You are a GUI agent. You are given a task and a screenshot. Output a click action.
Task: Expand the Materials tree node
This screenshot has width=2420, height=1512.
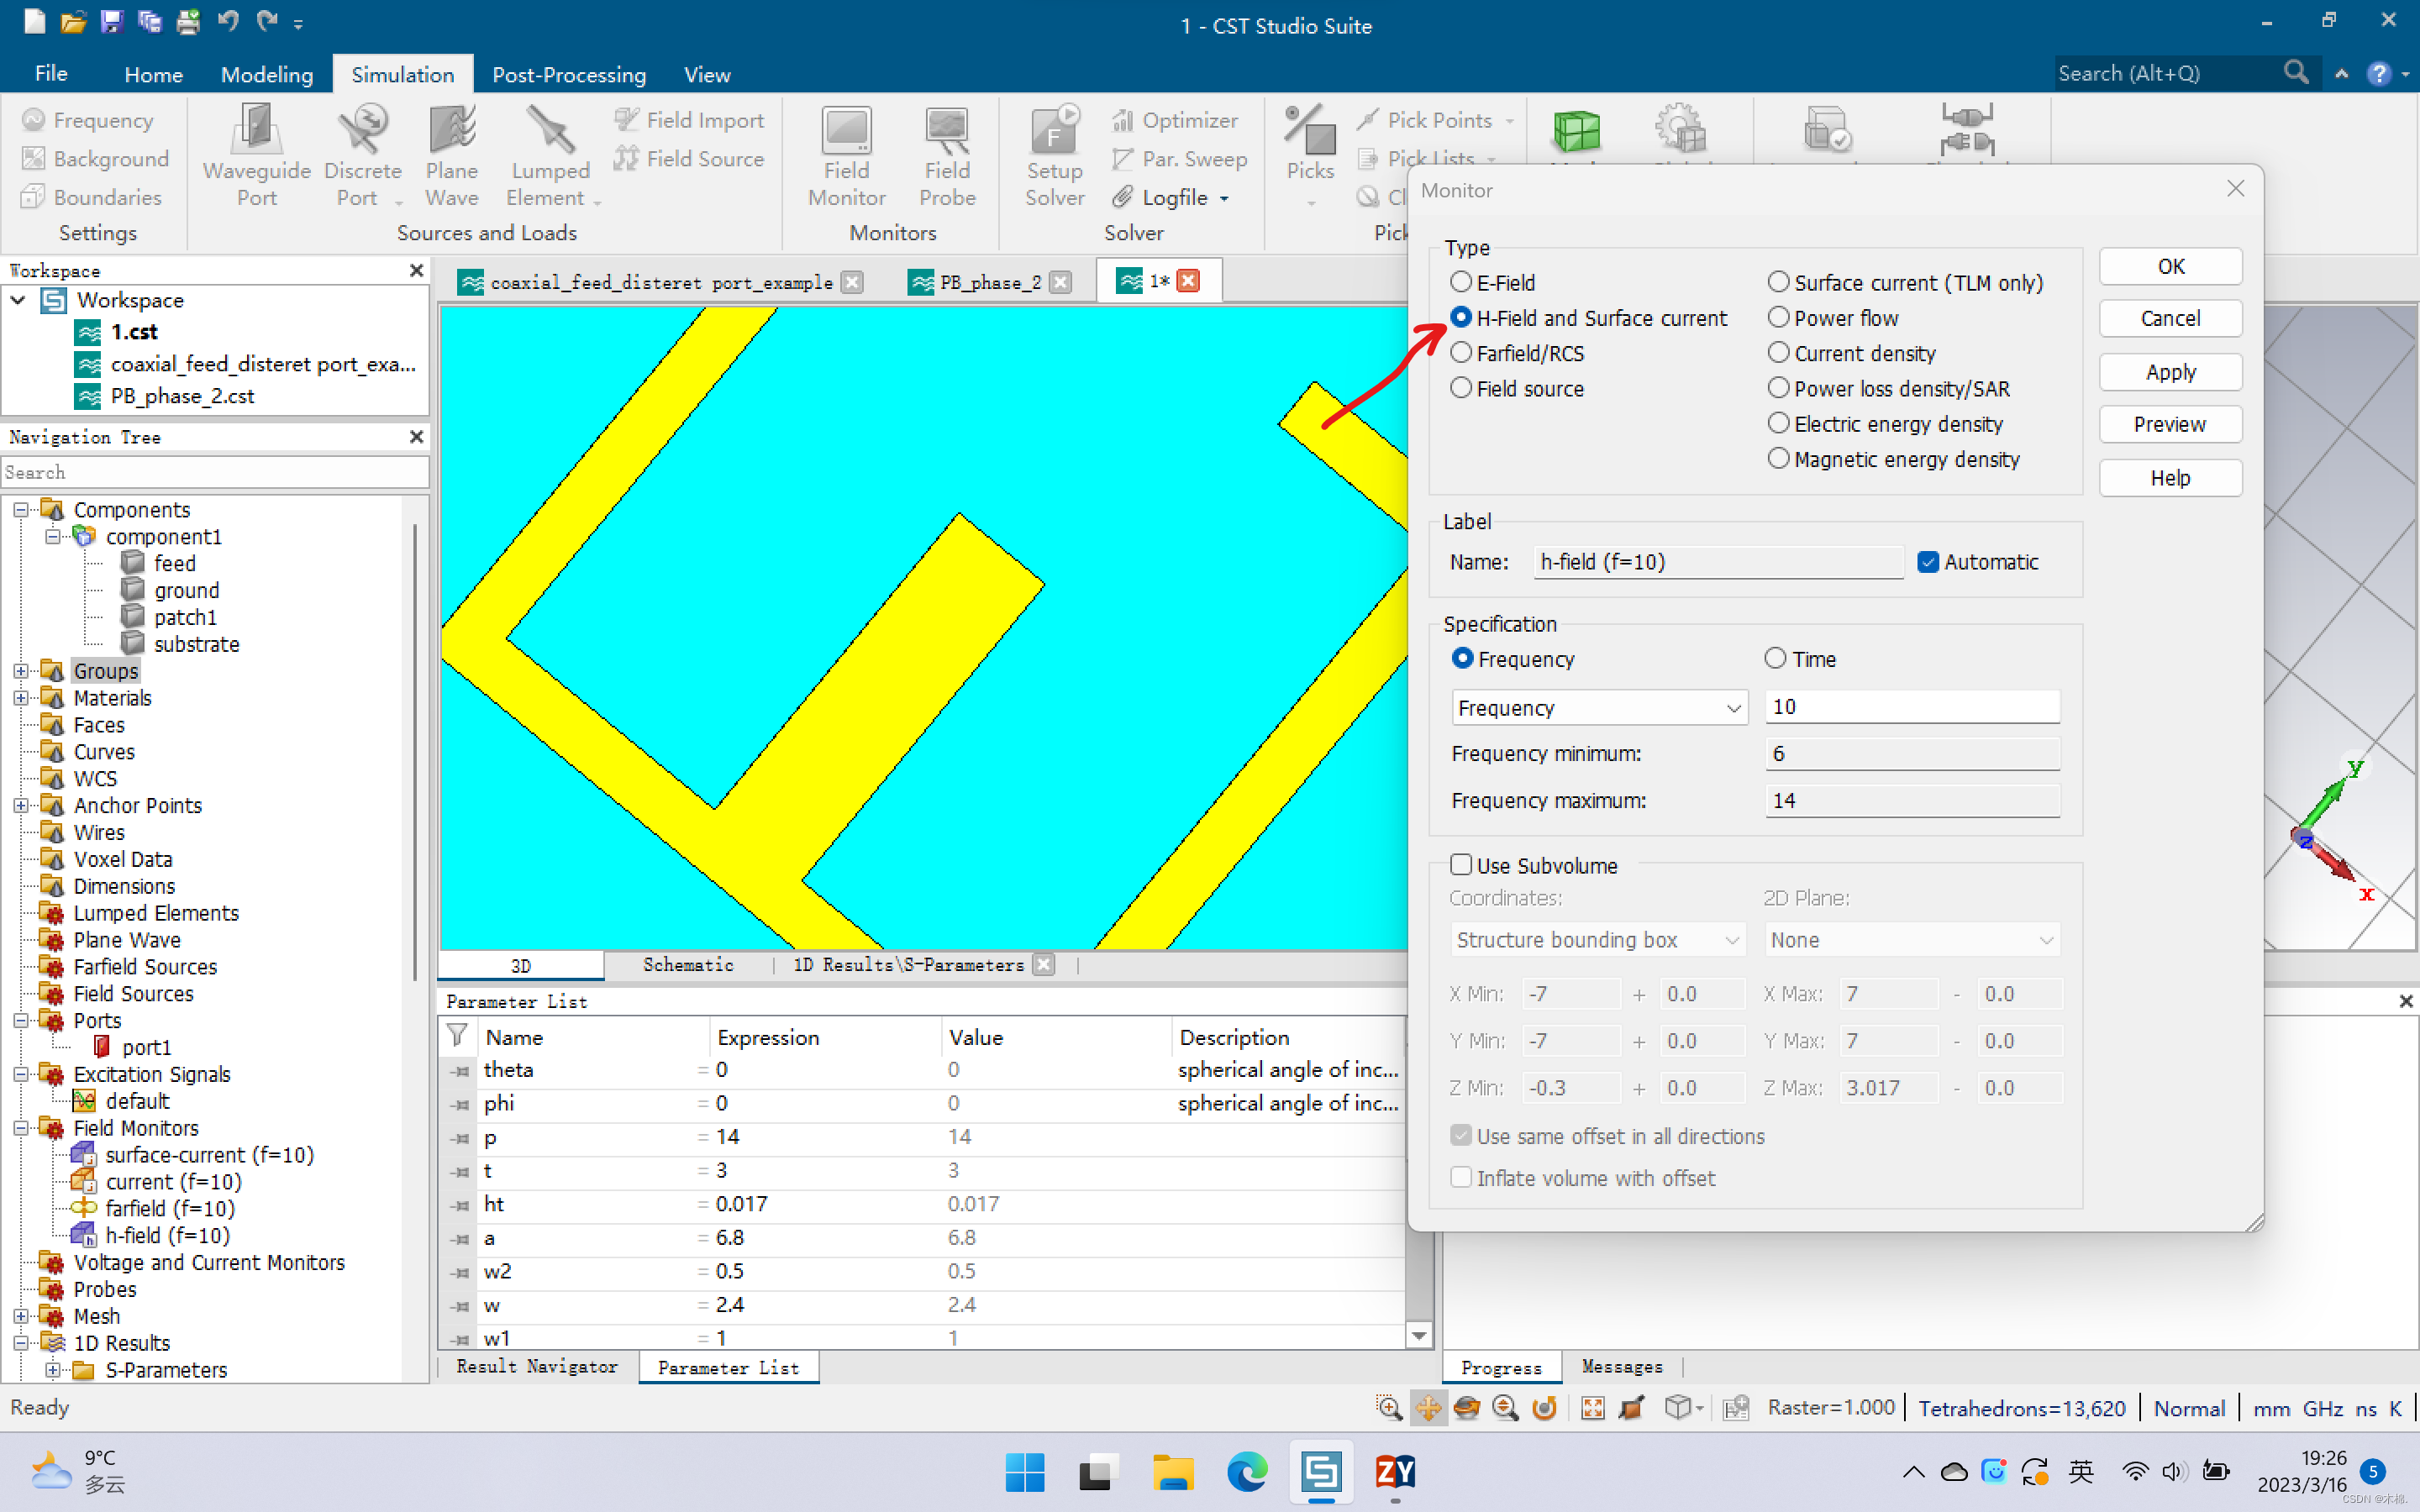pyautogui.click(x=21, y=698)
